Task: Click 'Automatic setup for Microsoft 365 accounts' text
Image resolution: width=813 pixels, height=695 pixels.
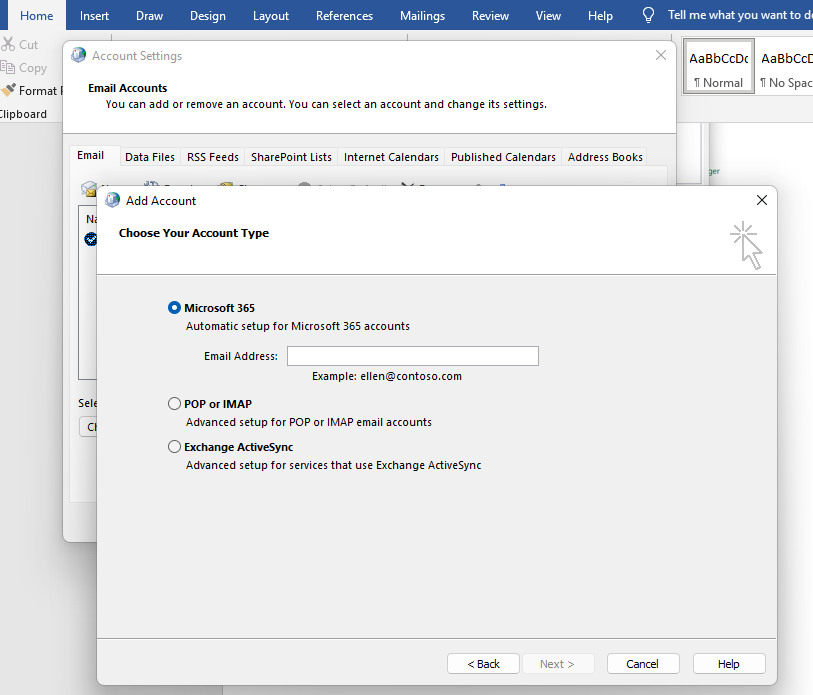Action: (x=298, y=326)
